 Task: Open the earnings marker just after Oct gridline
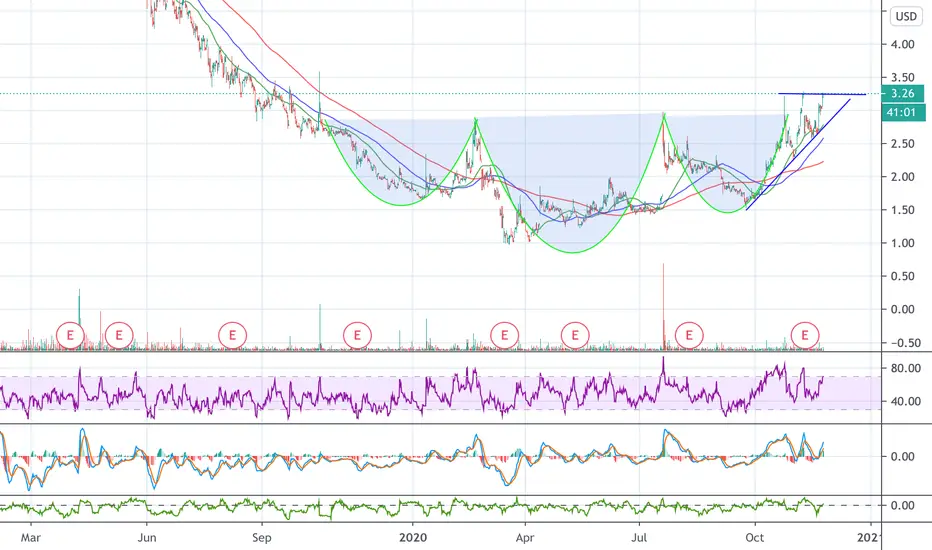tap(805, 335)
